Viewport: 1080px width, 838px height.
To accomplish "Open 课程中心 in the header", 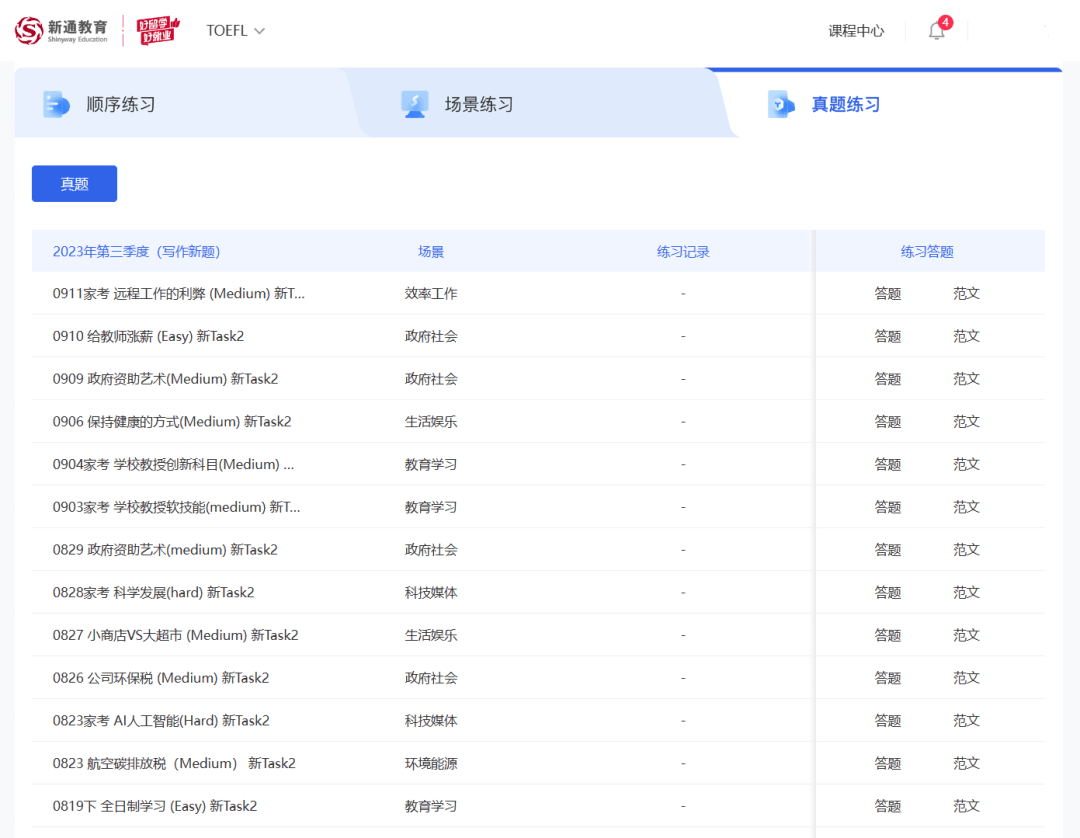I will coord(856,31).
